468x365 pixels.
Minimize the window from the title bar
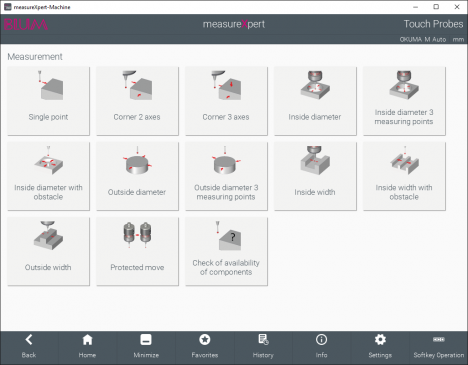click(415, 7)
